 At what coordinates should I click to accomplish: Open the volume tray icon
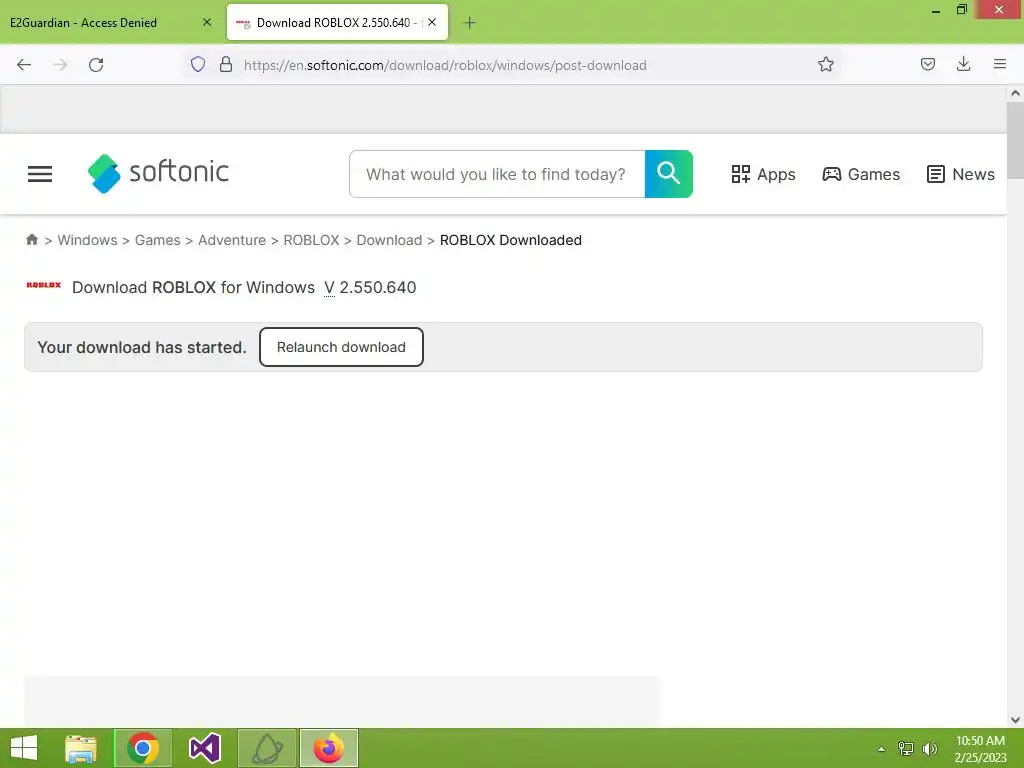(x=930, y=748)
